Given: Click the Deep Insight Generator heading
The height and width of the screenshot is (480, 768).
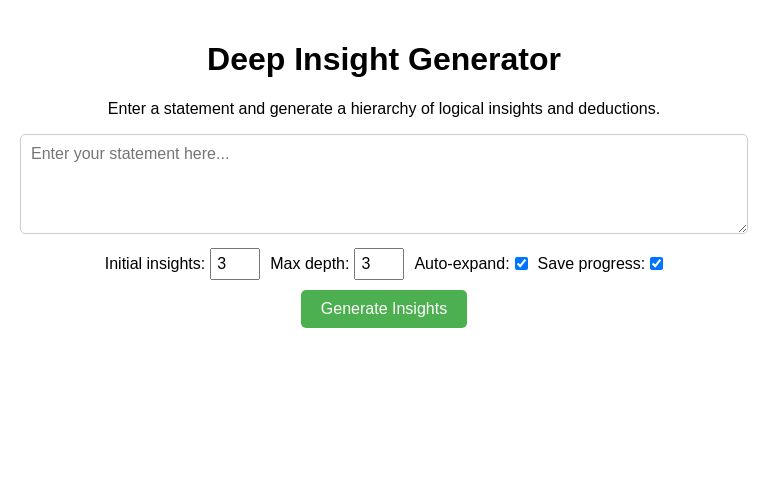Looking at the screenshot, I should pos(384,60).
